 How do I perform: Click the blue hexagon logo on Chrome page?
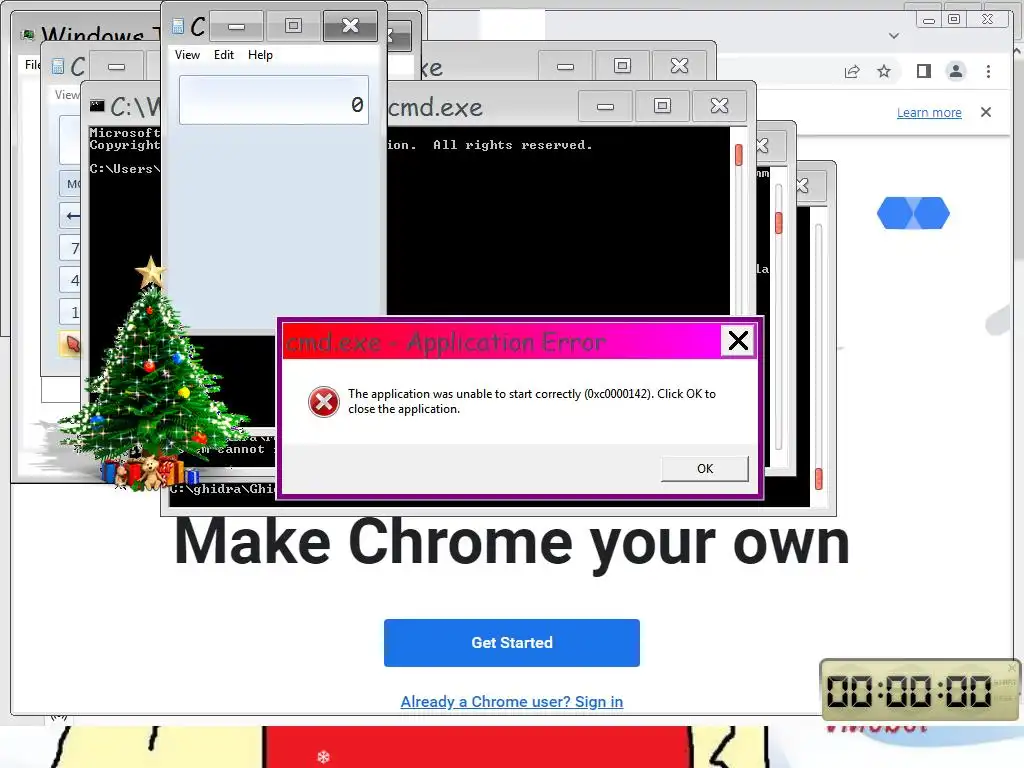click(x=913, y=213)
